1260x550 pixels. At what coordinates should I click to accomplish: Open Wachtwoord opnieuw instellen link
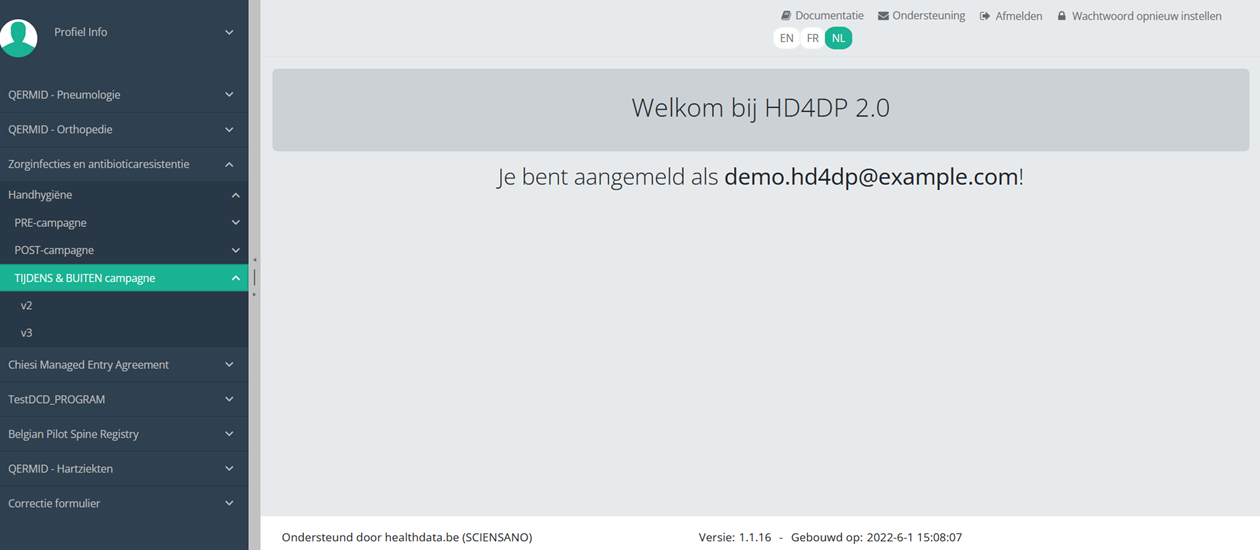point(1146,16)
